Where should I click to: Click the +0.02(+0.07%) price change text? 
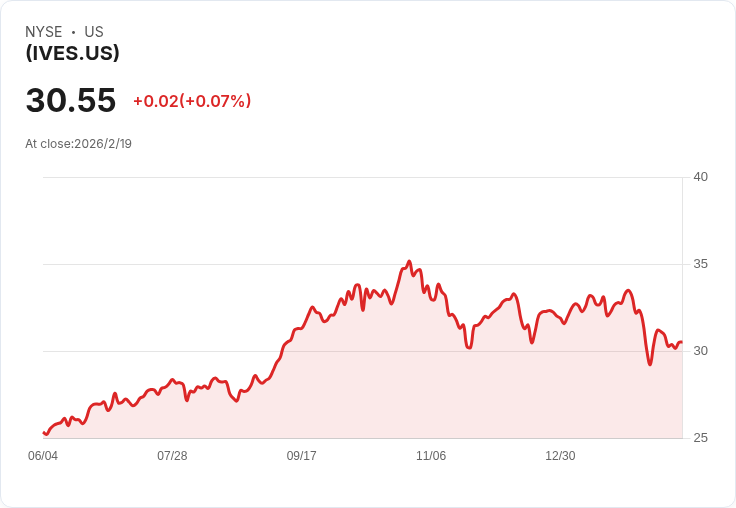192,101
